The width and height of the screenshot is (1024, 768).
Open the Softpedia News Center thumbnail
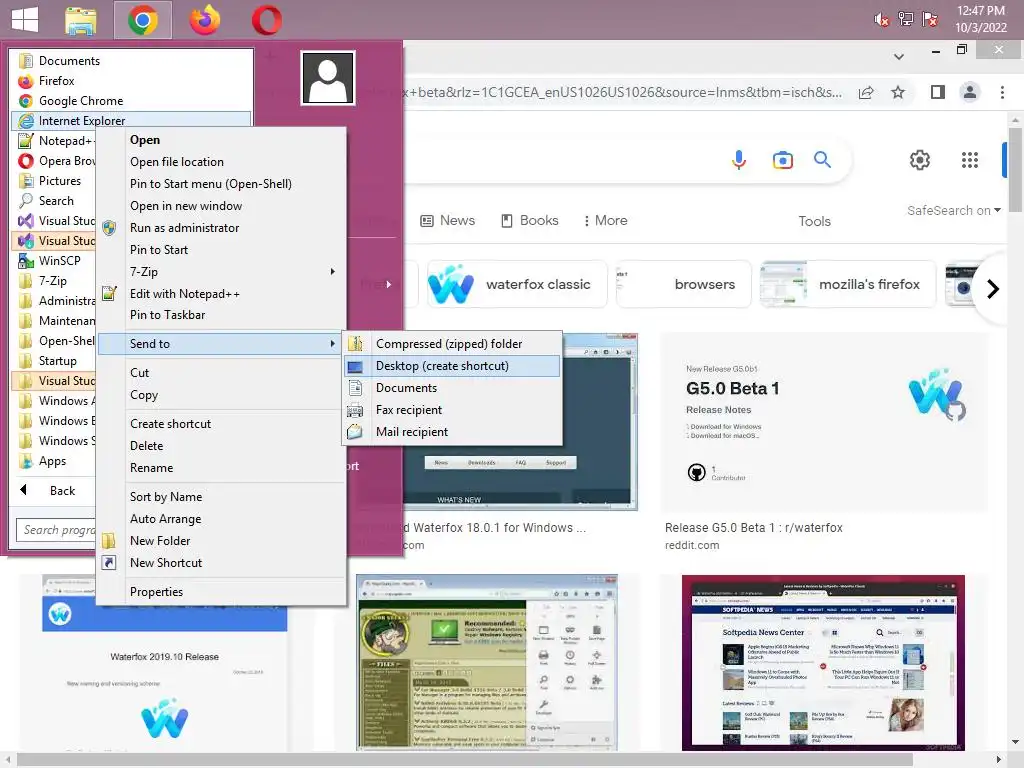(x=823, y=663)
